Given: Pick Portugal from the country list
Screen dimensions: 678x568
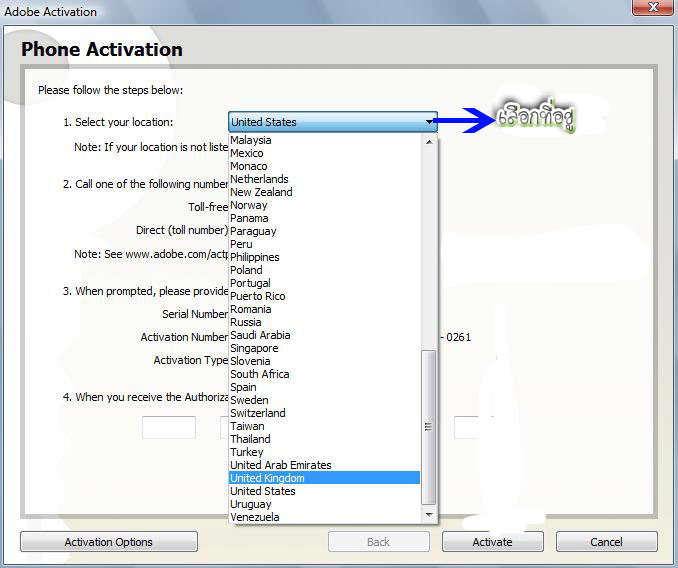Looking at the screenshot, I should 325,283.
